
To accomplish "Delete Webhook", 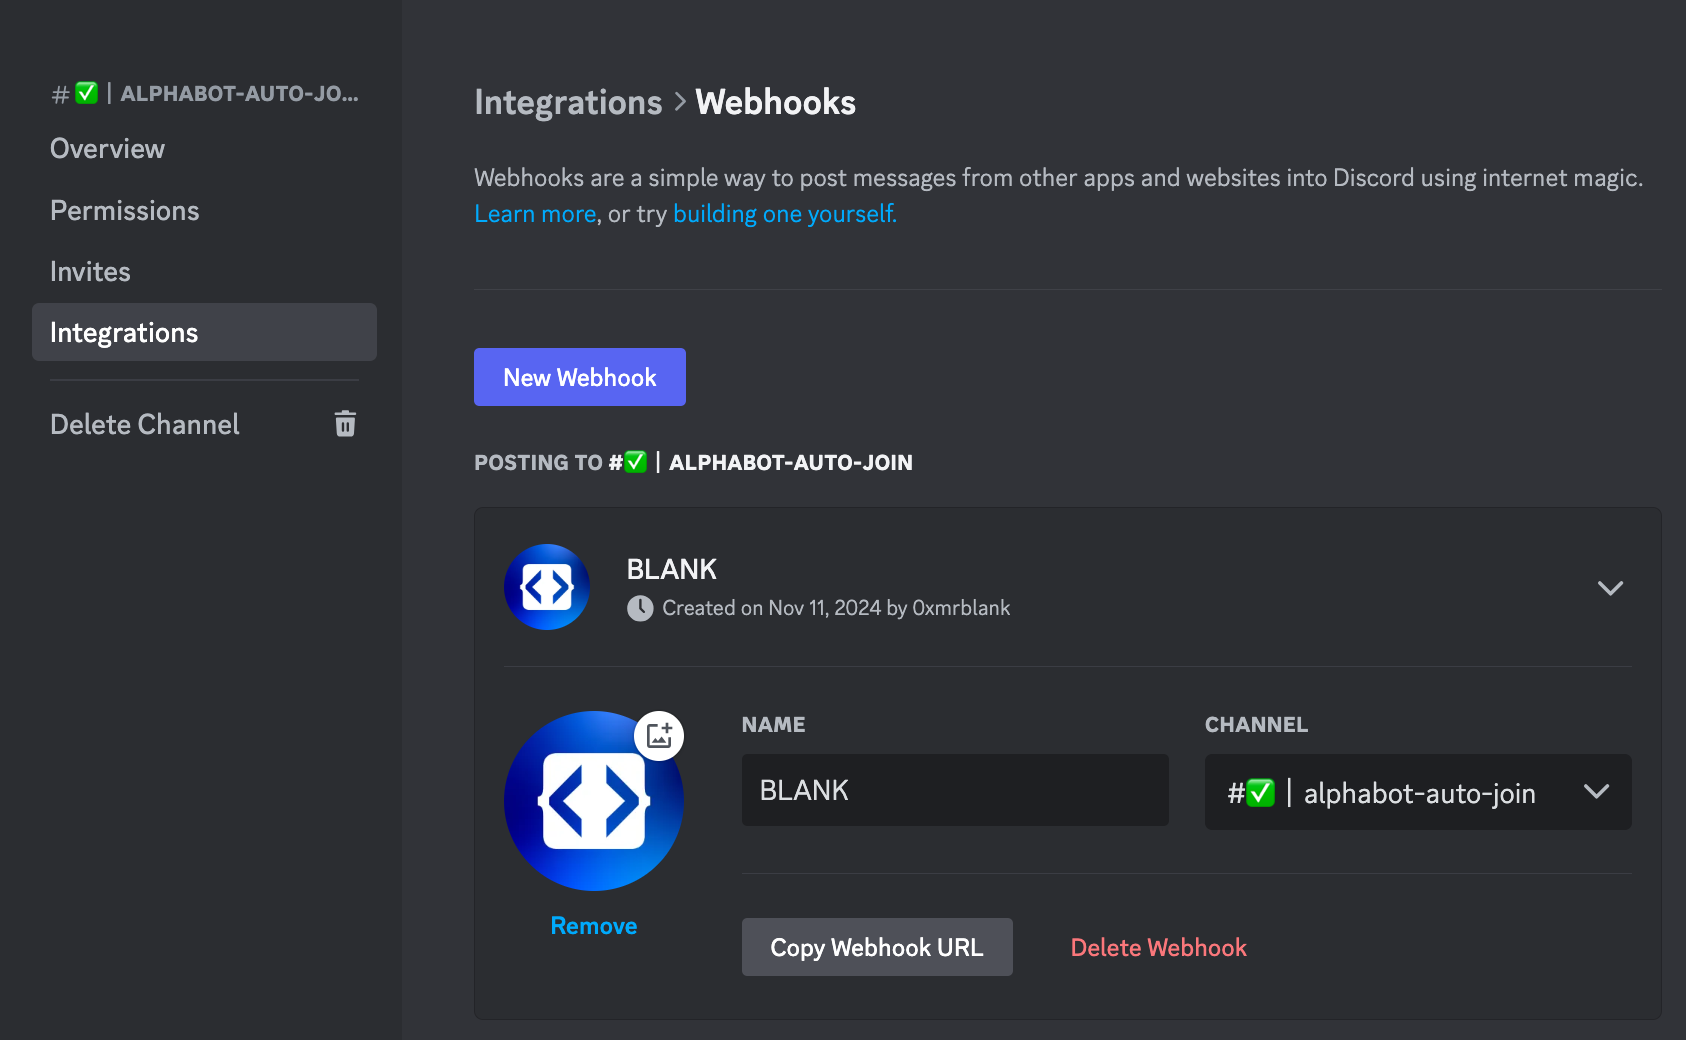I will click(x=1159, y=948).
